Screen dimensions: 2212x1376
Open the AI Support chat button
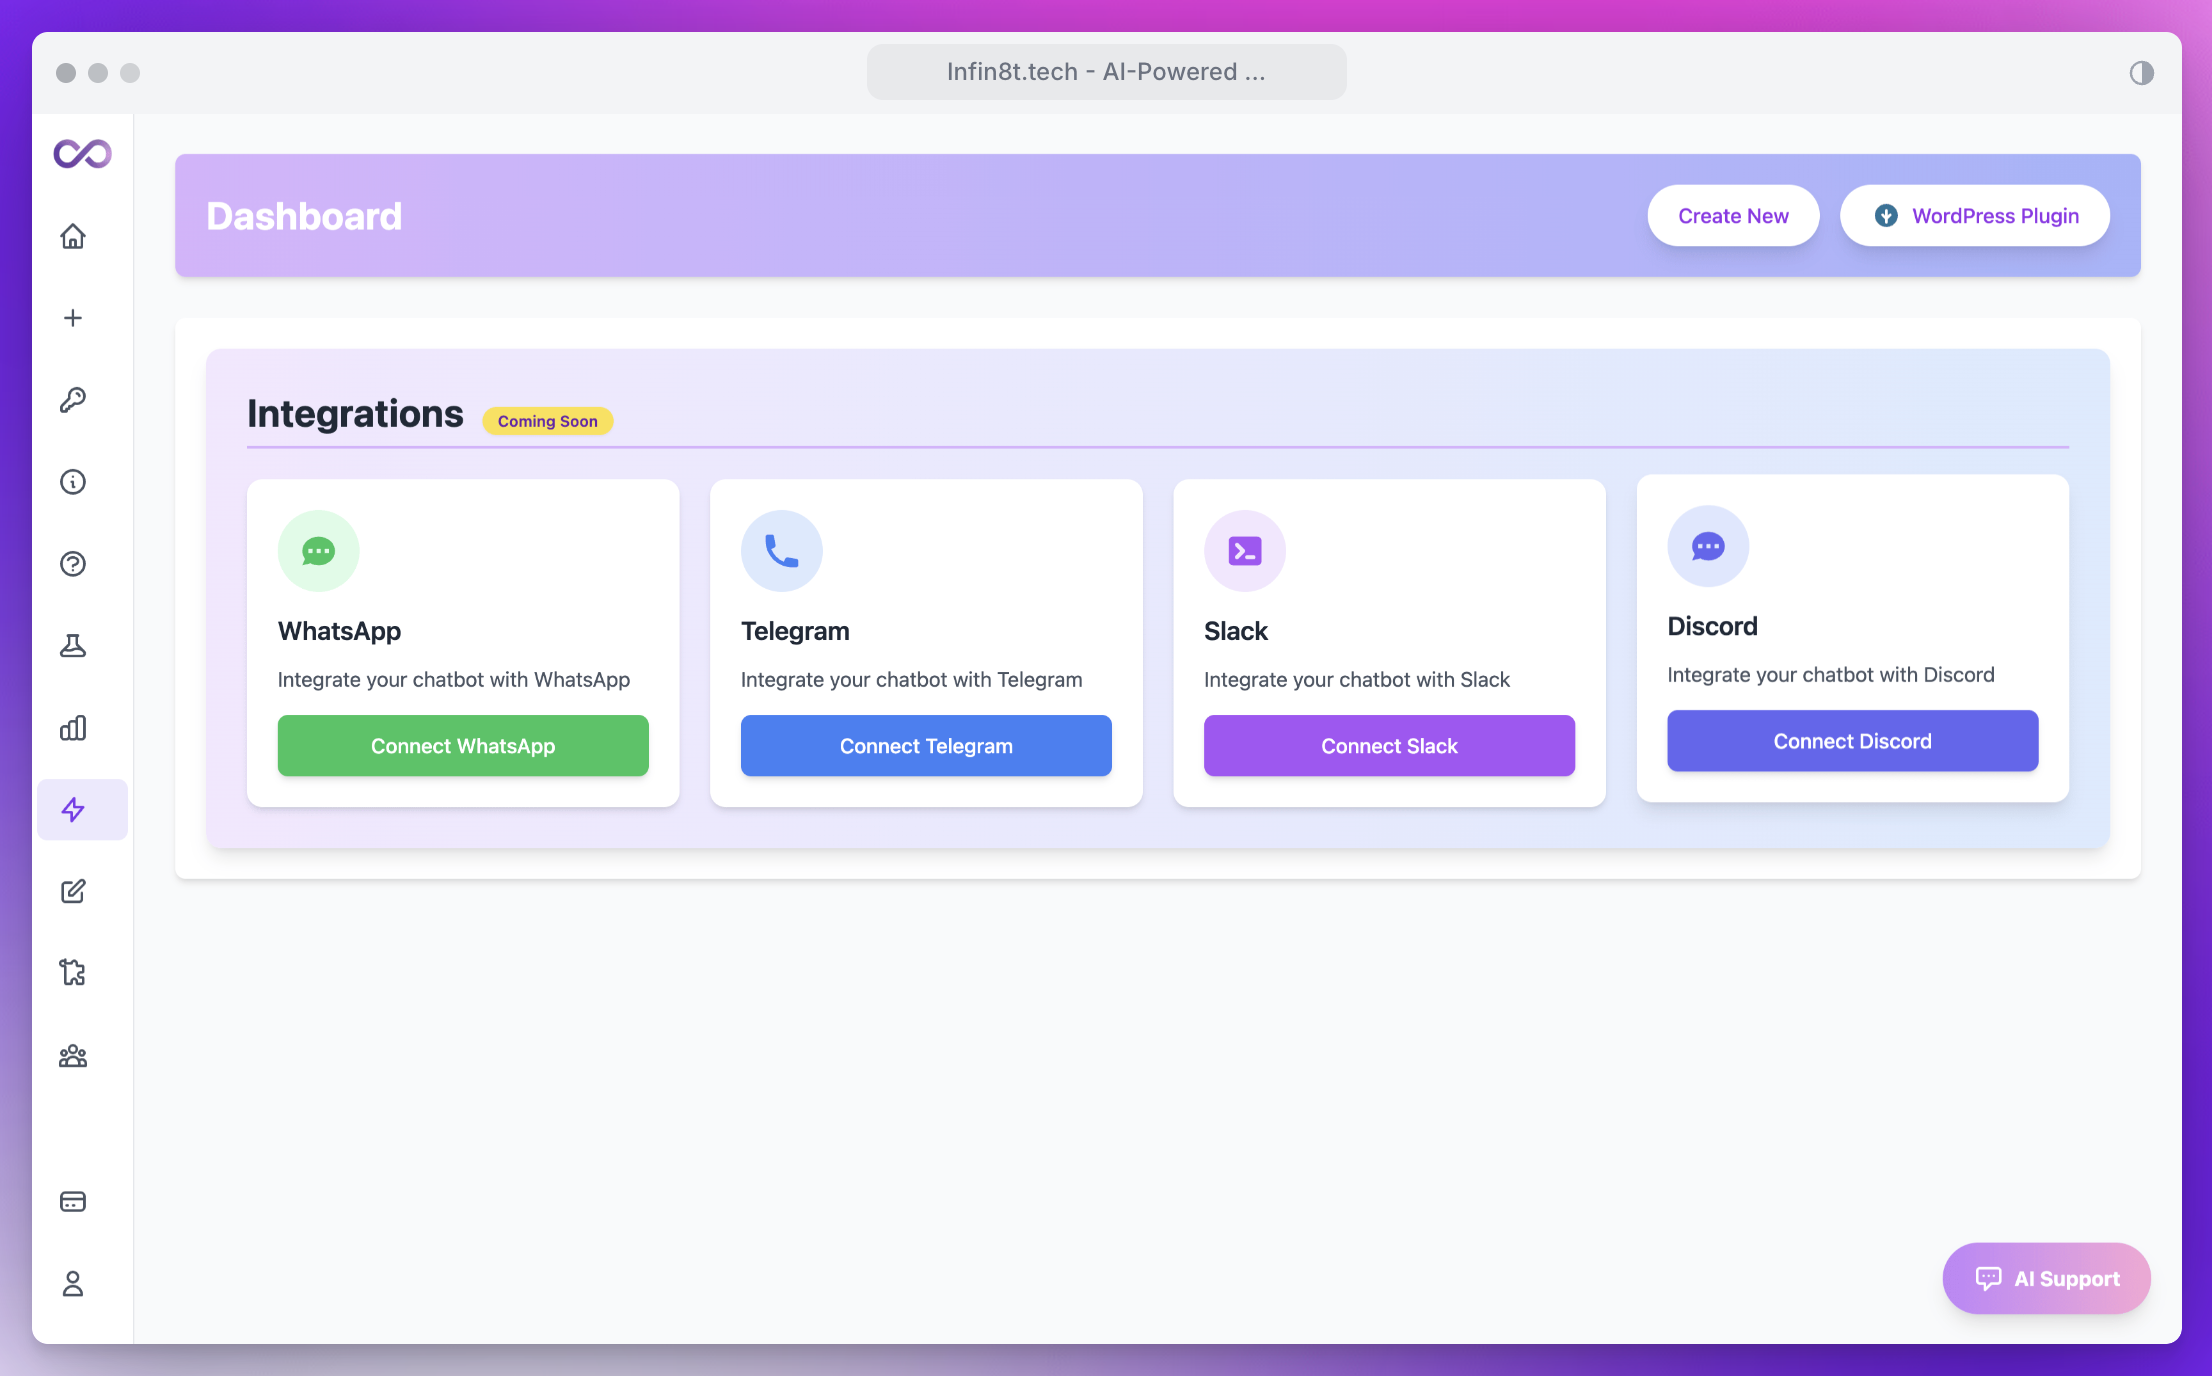2046,1278
